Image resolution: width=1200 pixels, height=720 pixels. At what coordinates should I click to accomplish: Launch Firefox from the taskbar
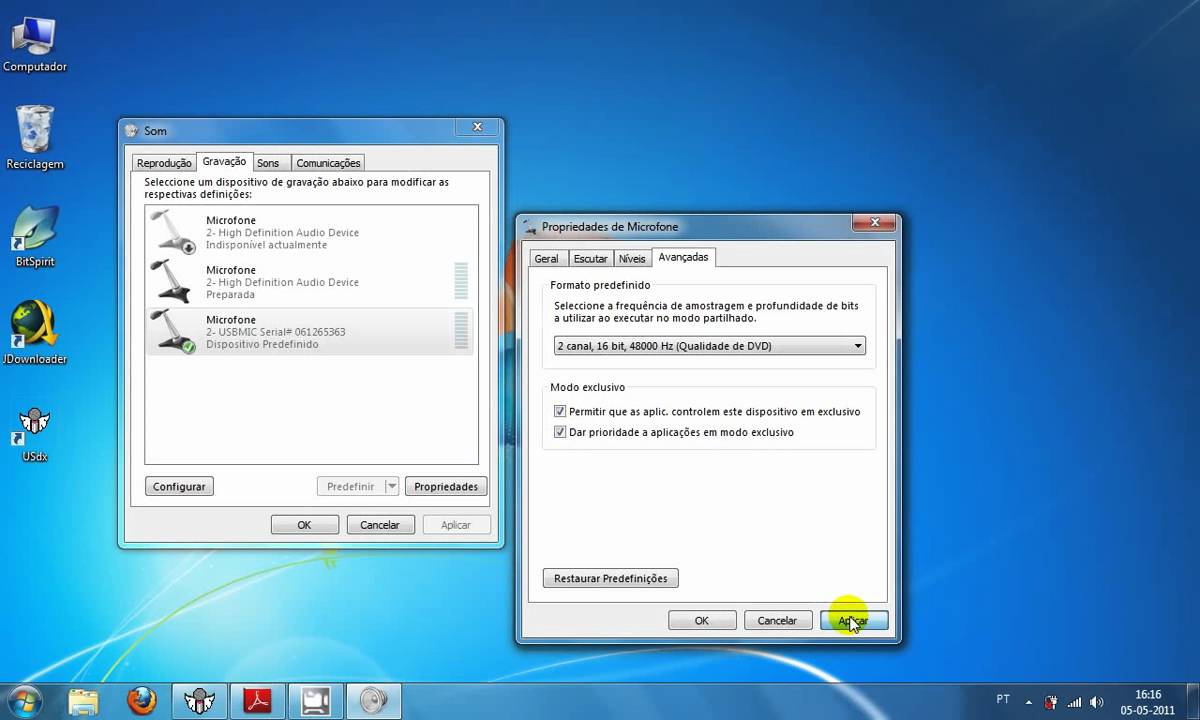coord(142,701)
